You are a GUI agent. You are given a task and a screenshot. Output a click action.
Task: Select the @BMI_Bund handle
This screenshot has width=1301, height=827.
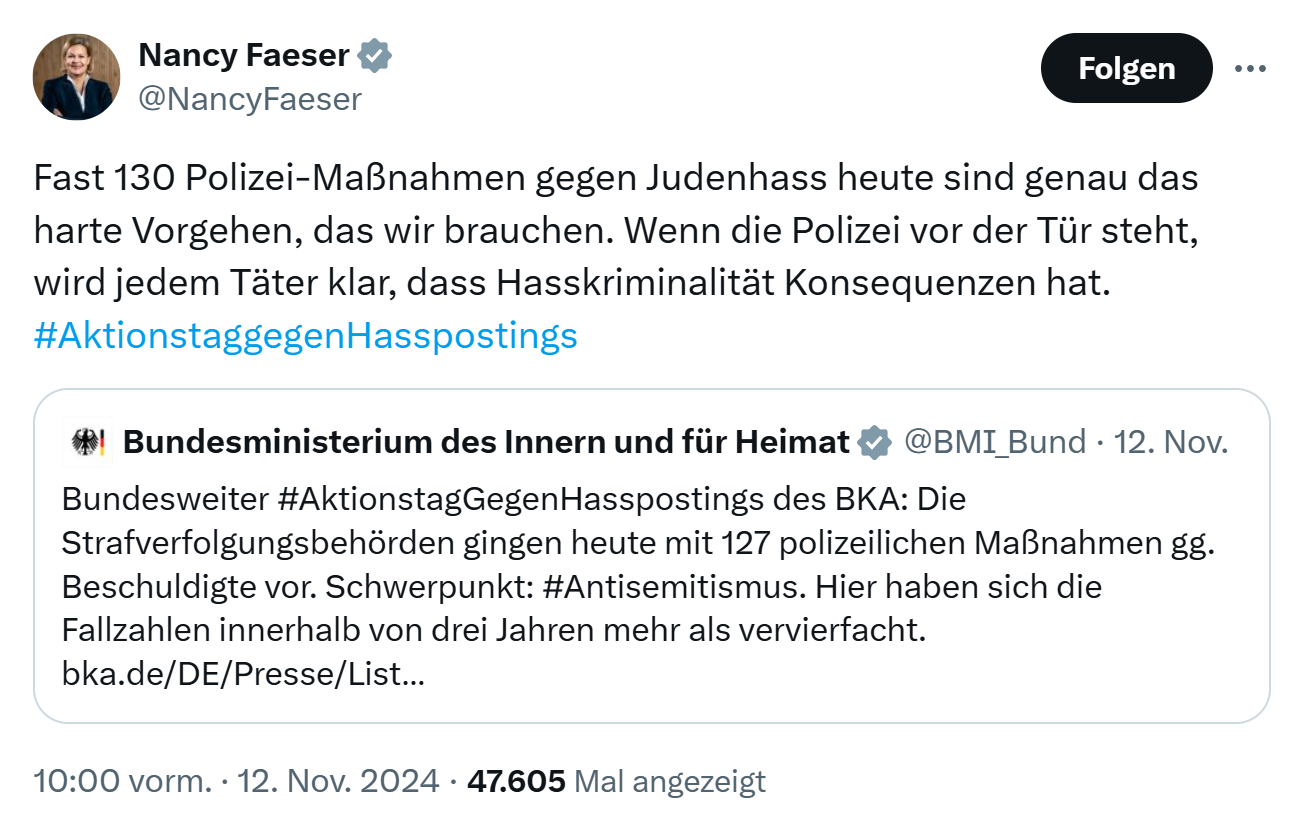994,442
